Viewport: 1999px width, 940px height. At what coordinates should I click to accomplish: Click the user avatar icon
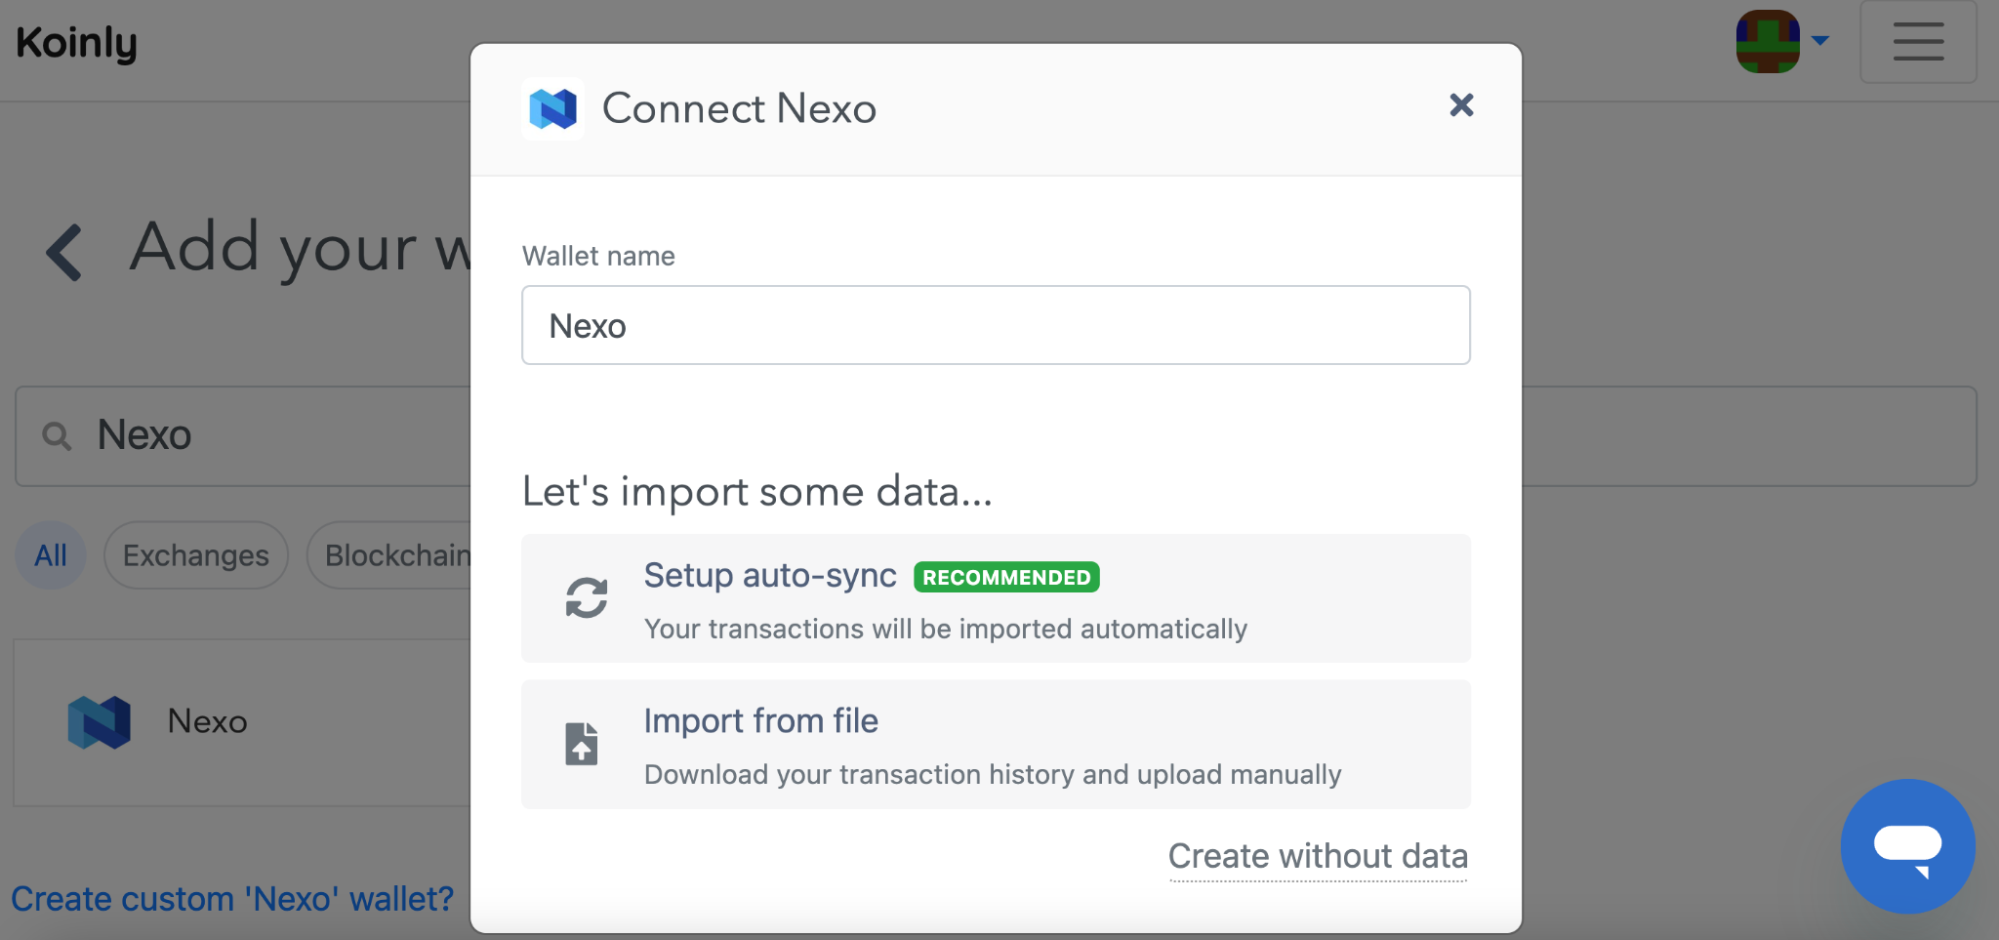tap(1767, 42)
